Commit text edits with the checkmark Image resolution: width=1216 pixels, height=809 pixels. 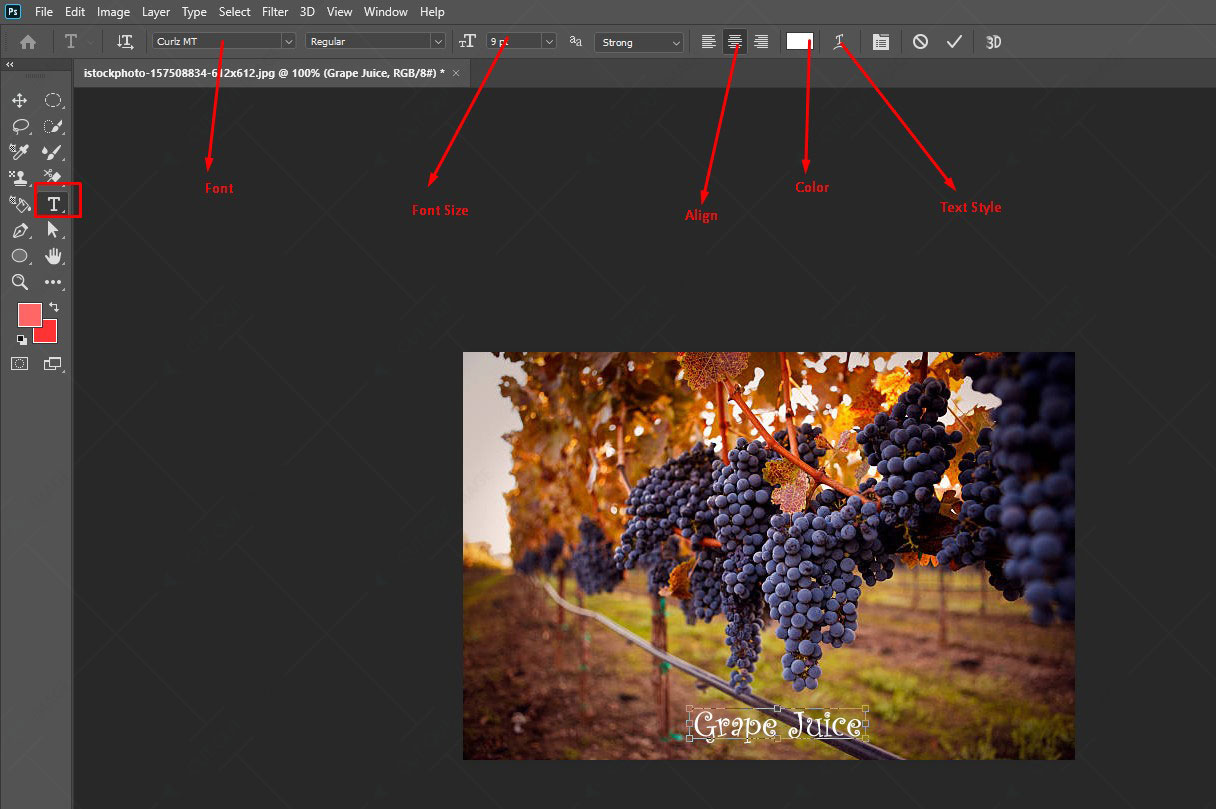[954, 42]
